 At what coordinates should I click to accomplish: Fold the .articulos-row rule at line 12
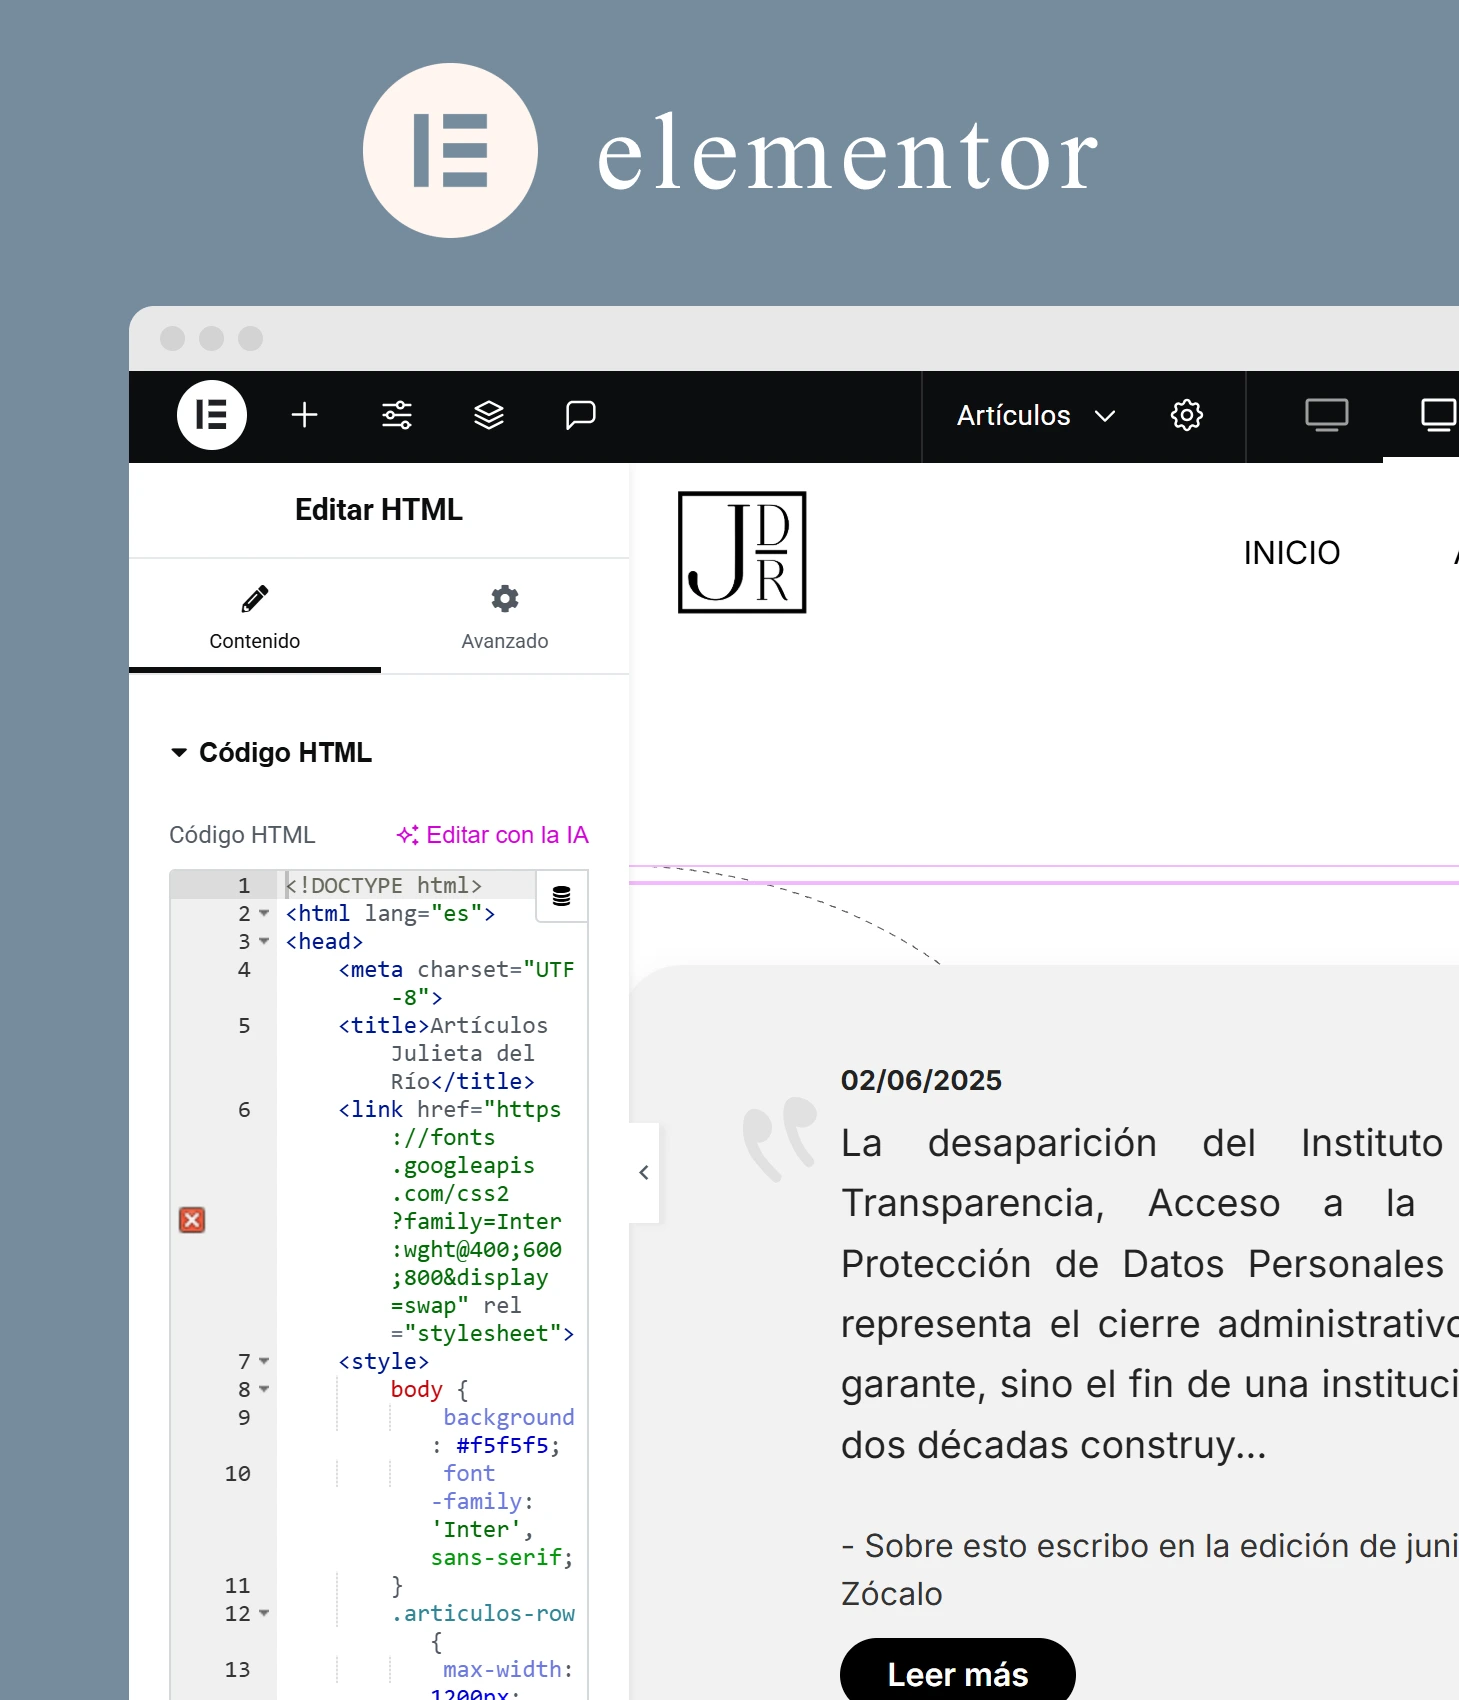(x=264, y=1613)
